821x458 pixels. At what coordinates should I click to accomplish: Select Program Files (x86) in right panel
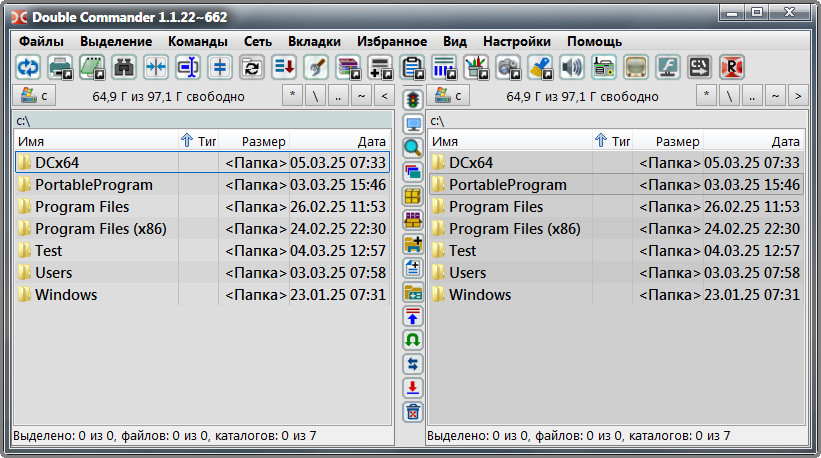pos(617,229)
